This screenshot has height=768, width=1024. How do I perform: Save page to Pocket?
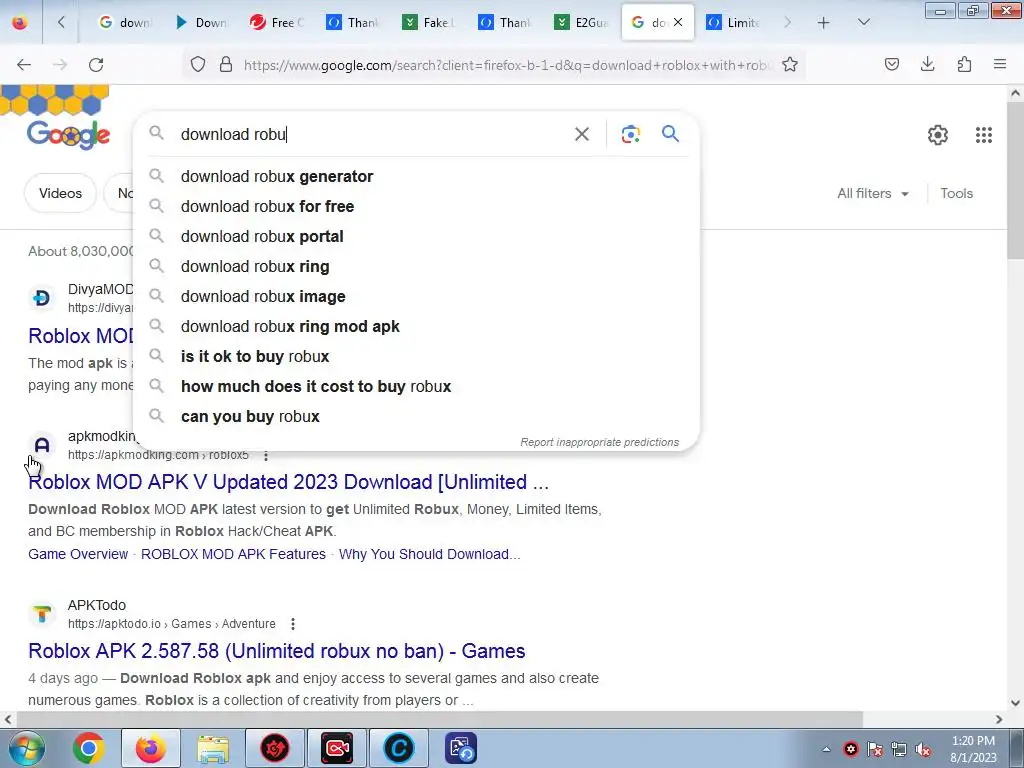tap(891, 64)
